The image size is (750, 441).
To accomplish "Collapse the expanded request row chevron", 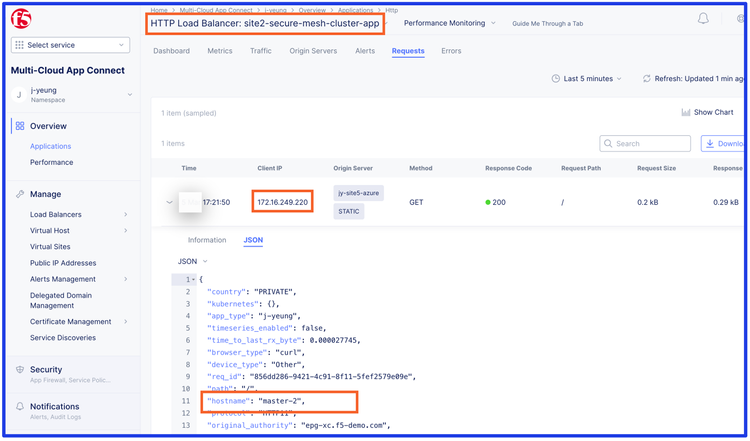I will pyautogui.click(x=170, y=202).
